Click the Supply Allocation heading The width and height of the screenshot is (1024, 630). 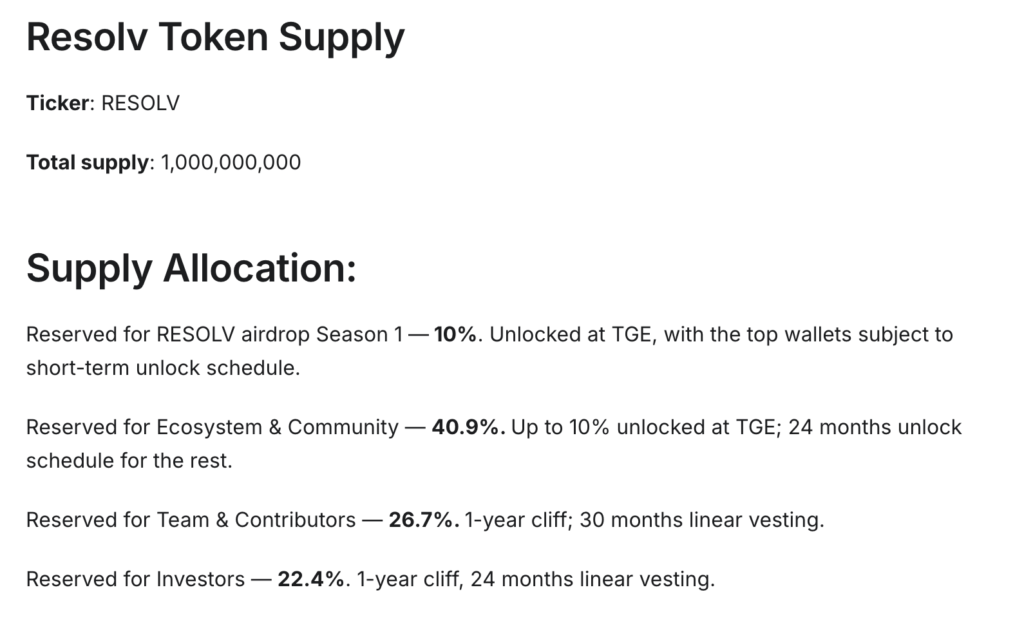191,268
